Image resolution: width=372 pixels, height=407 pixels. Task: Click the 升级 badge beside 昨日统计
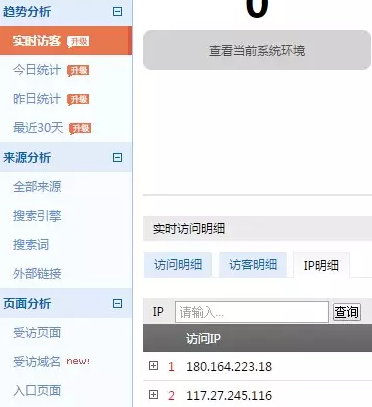coord(78,99)
